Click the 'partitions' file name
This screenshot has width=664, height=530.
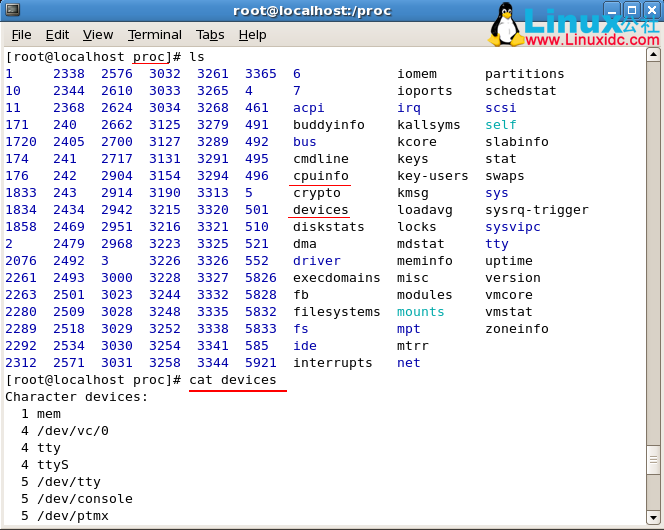click(525, 74)
